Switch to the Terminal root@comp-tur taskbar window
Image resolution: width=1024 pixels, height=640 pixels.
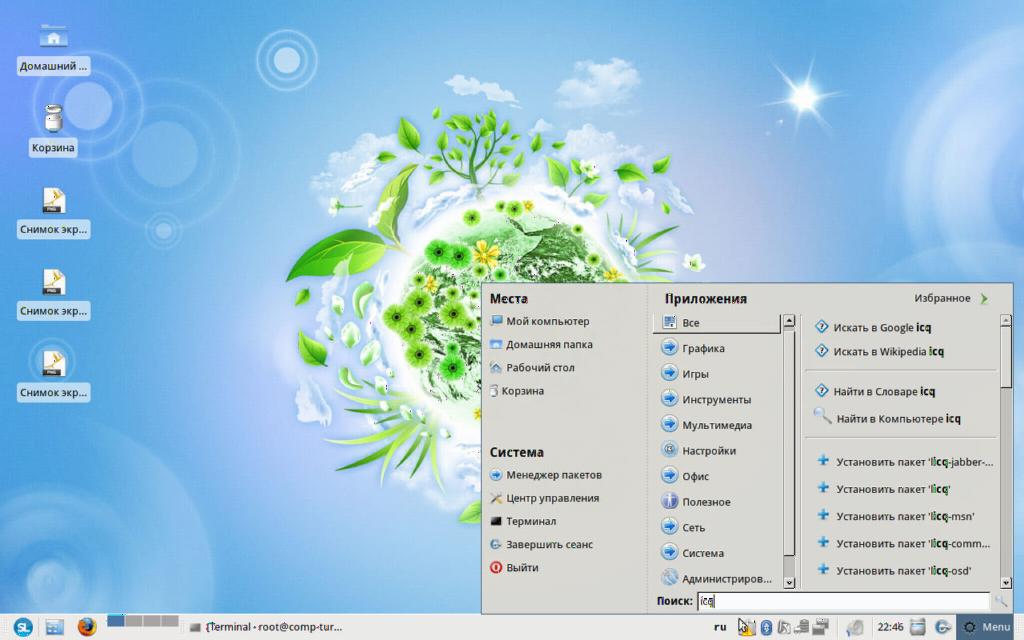click(x=266, y=627)
